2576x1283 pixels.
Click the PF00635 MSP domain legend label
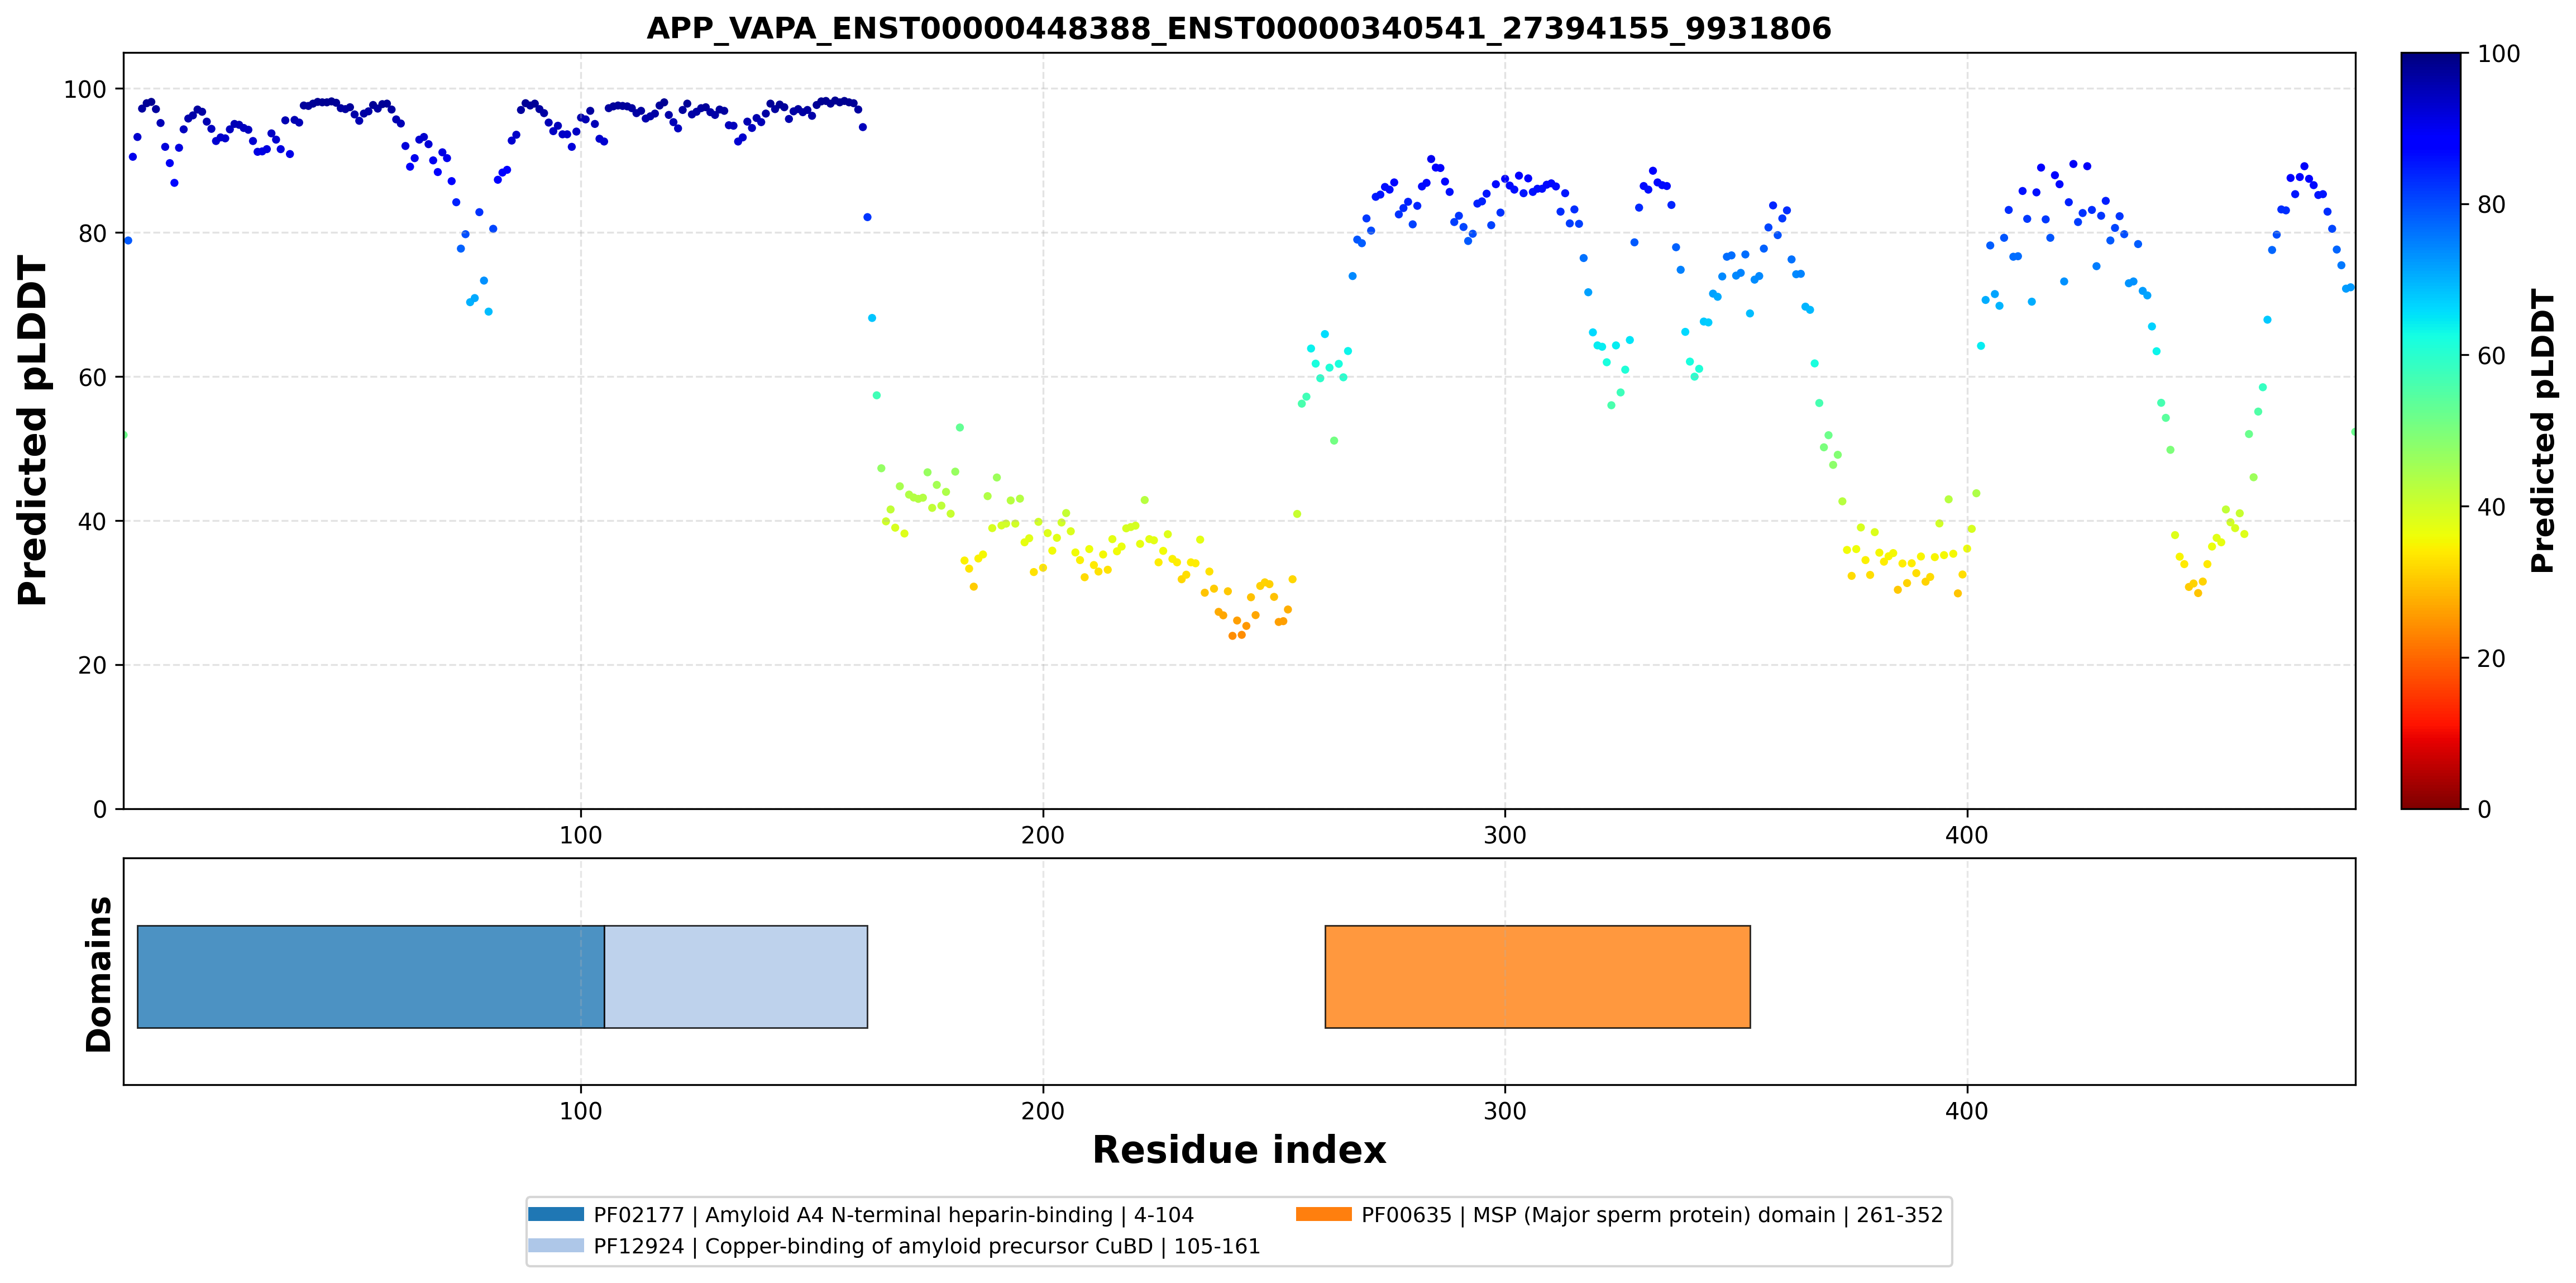click(1652, 1215)
